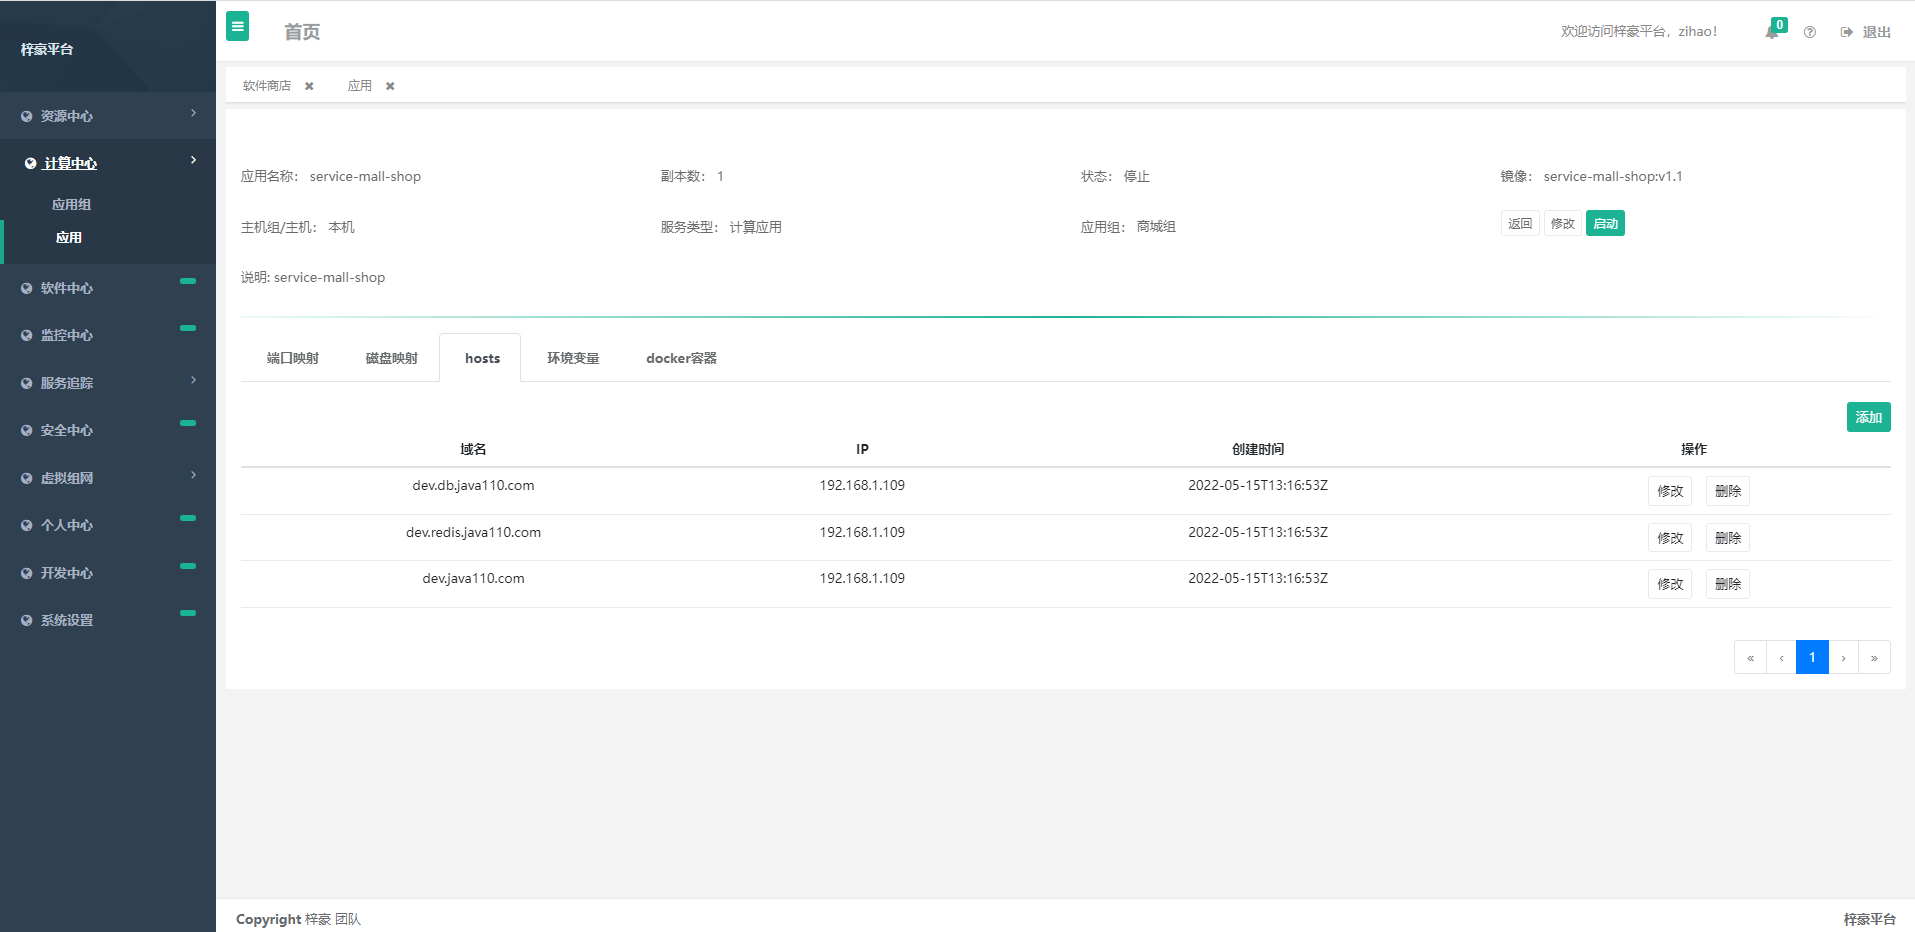Open the notification bell icon
Image resolution: width=1915 pixels, height=932 pixels.
coord(1772,32)
